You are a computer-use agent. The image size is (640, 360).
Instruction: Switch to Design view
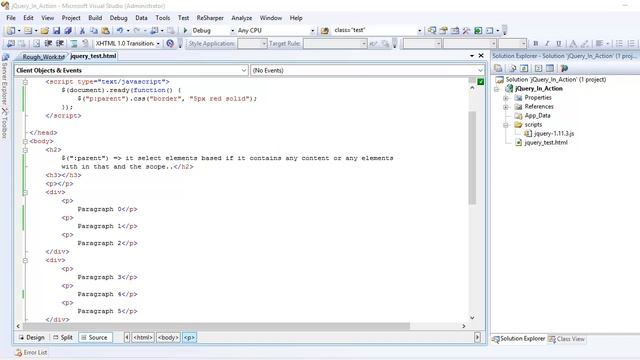pyautogui.click(x=31, y=338)
